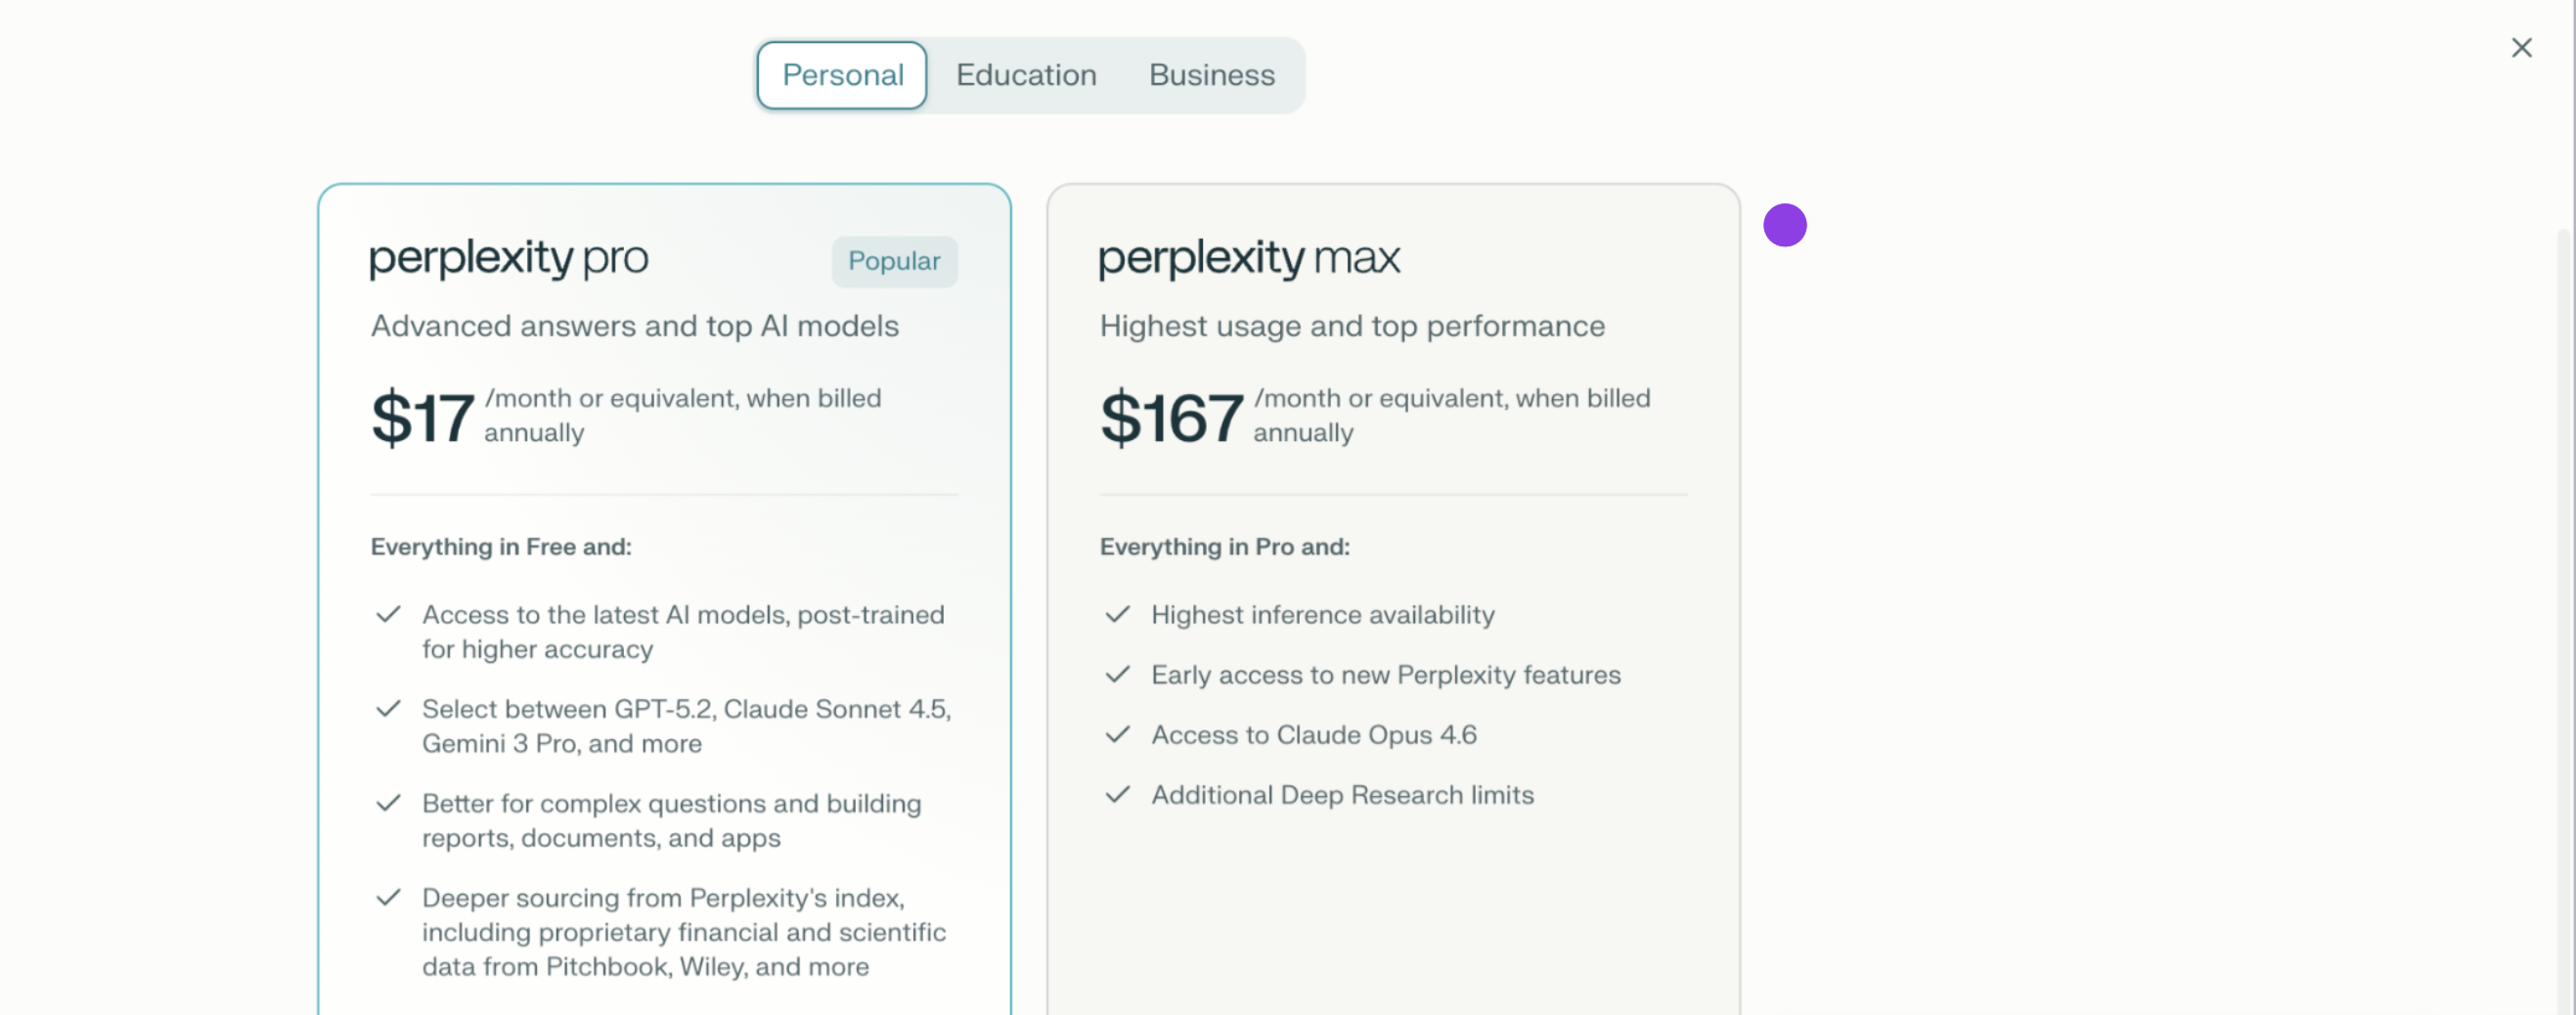The width and height of the screenshot is (2576, 1015).
Task: Click the $17 Pro price
Action: click(422, 417)
